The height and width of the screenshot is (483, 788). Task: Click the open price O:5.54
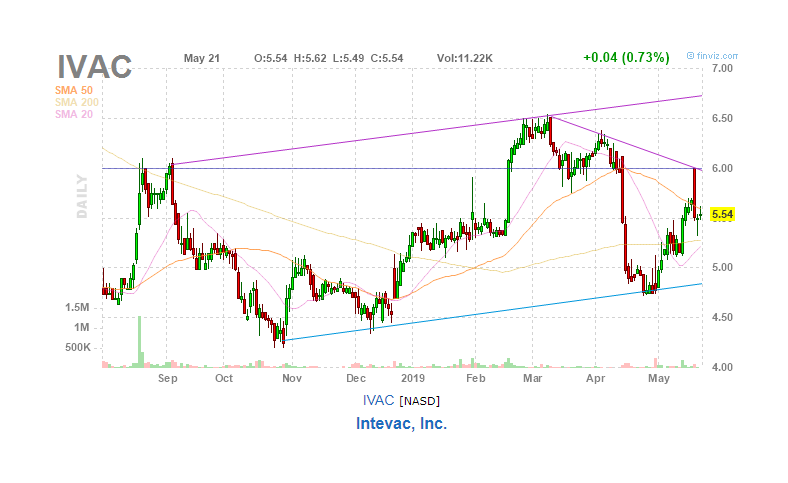click(x=270, y=58)
